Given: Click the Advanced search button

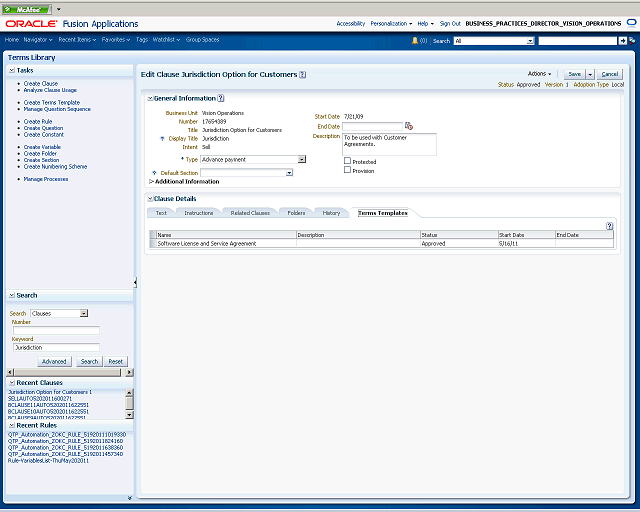Looking at the screenshot, I should (54, 361).
